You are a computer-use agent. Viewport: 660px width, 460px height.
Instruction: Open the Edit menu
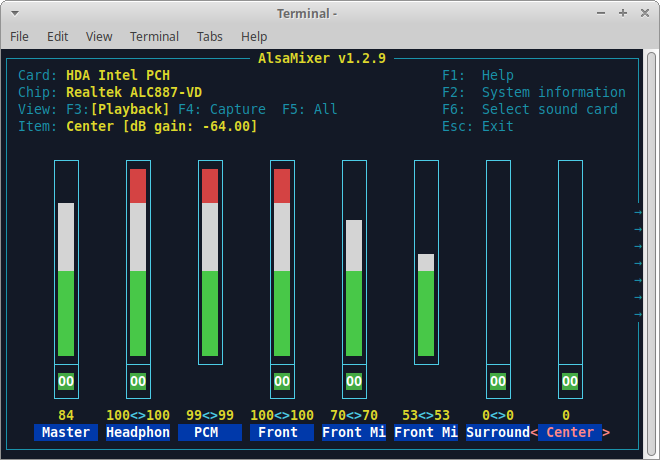pos(58,37)
